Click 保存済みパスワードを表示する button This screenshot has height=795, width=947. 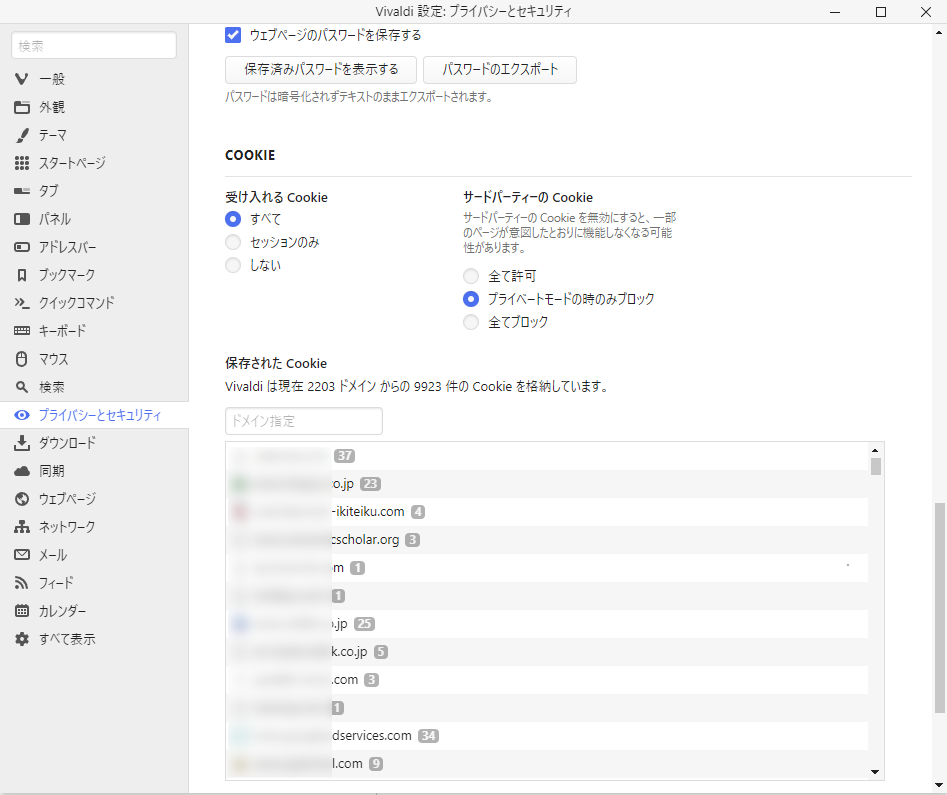321,69
